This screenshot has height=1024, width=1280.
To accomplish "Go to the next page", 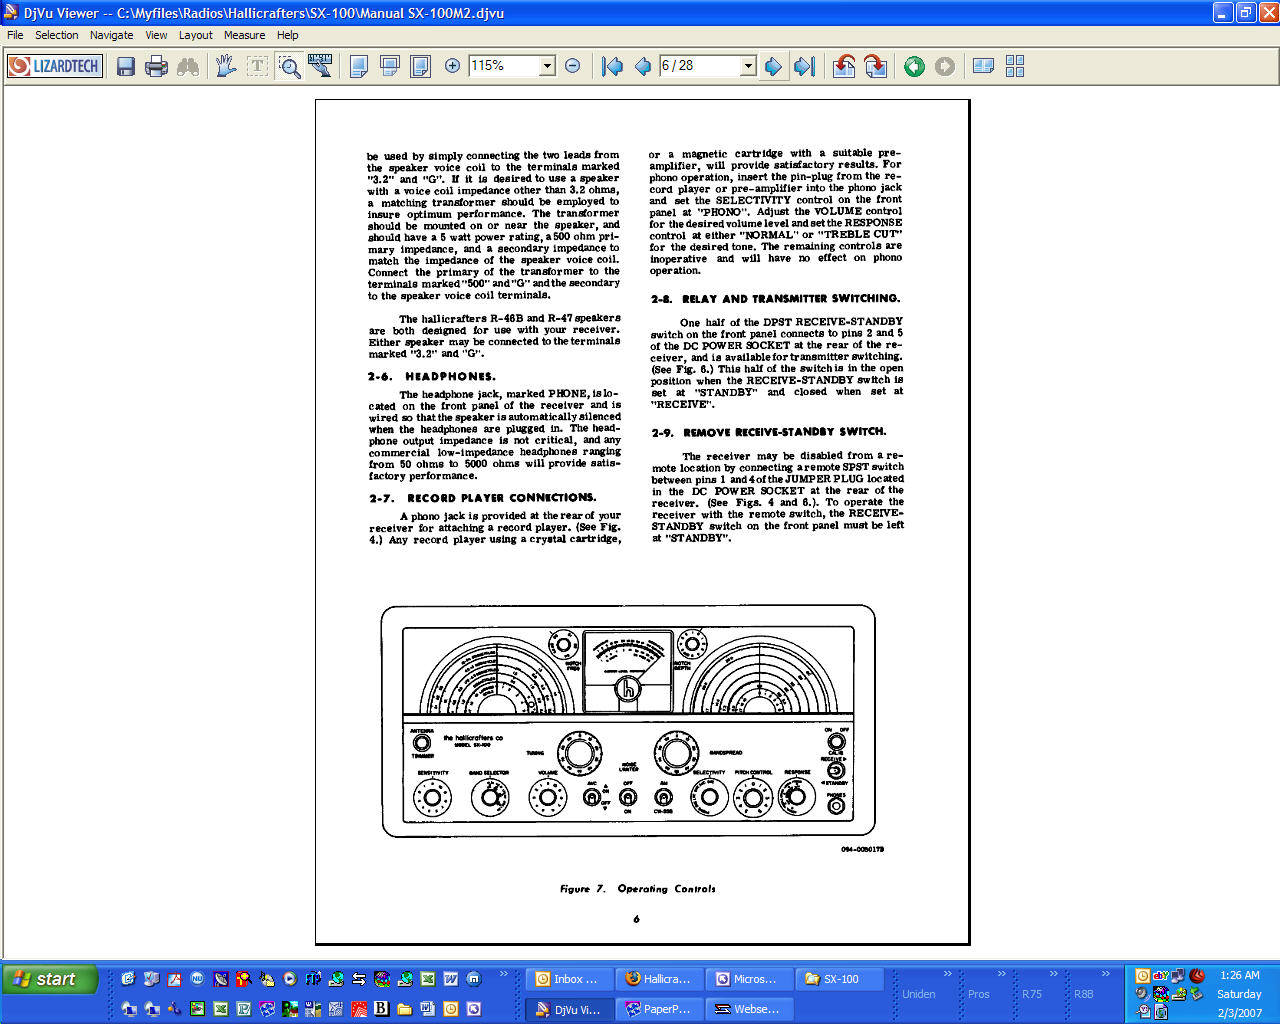I will pyautogui.click(x=773, y=66).
